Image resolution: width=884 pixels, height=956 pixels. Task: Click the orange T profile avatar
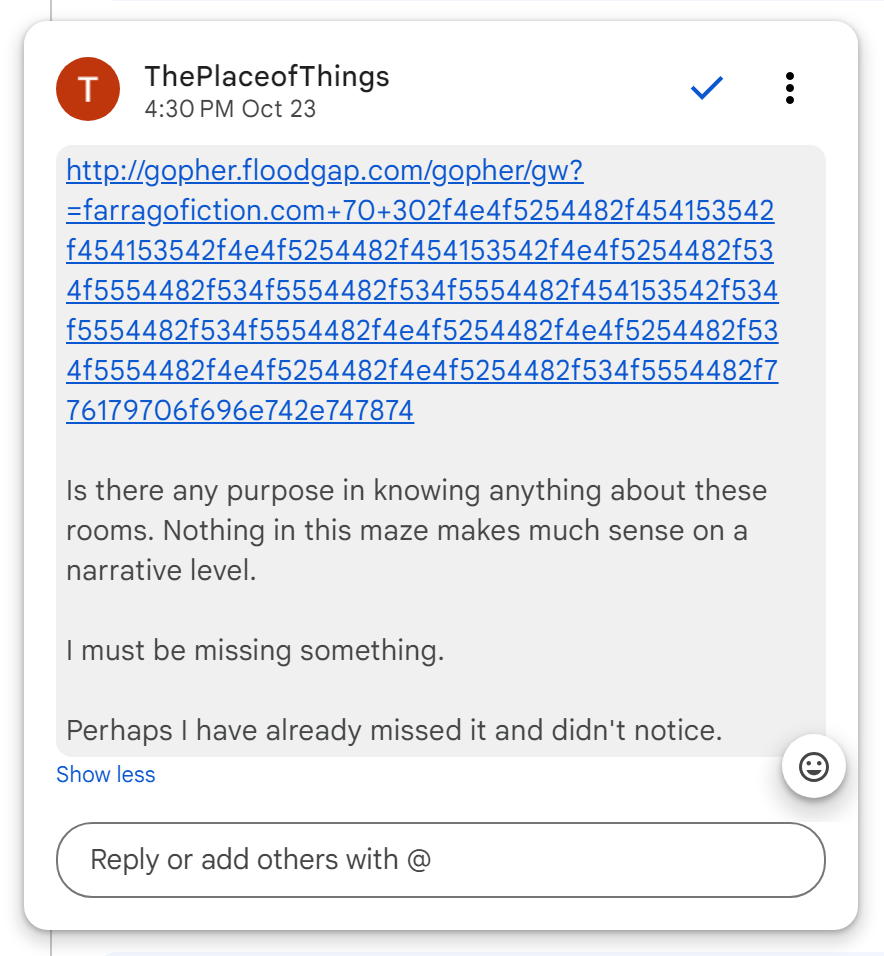pyautogui.click(x=88, y=89)
